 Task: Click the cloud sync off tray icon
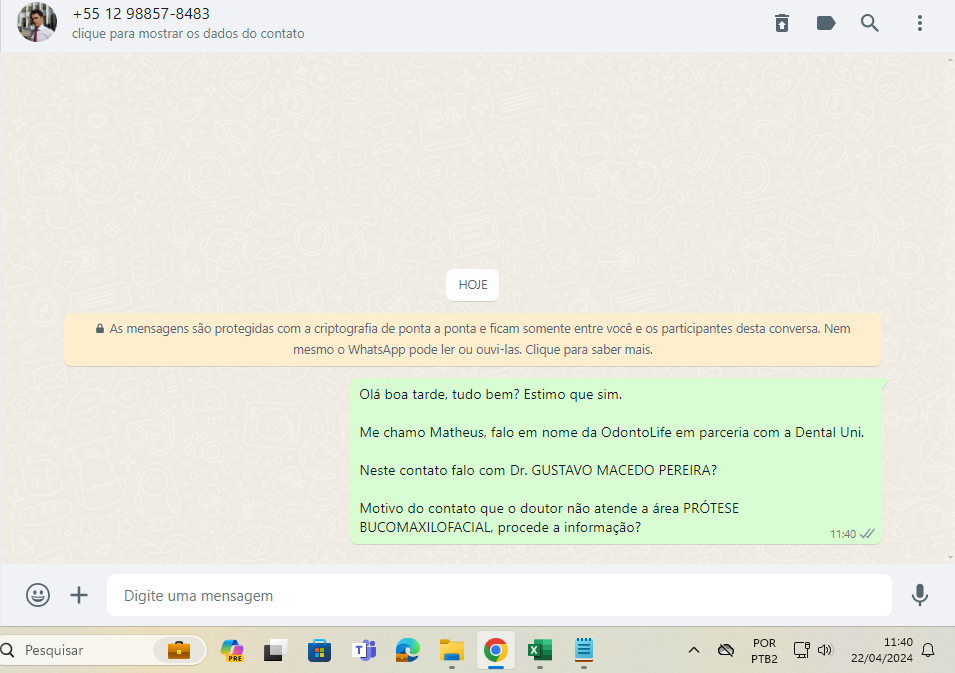[726, 650]
